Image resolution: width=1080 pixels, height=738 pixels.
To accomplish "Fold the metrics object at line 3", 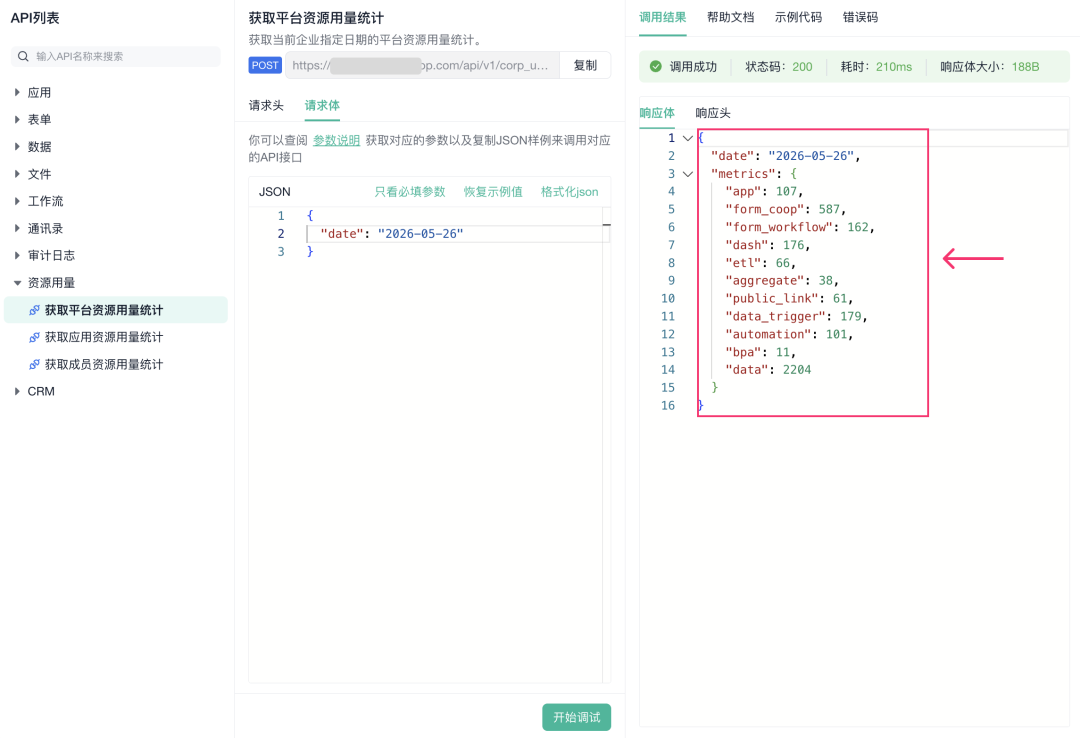I will click(x=687, y=174).
